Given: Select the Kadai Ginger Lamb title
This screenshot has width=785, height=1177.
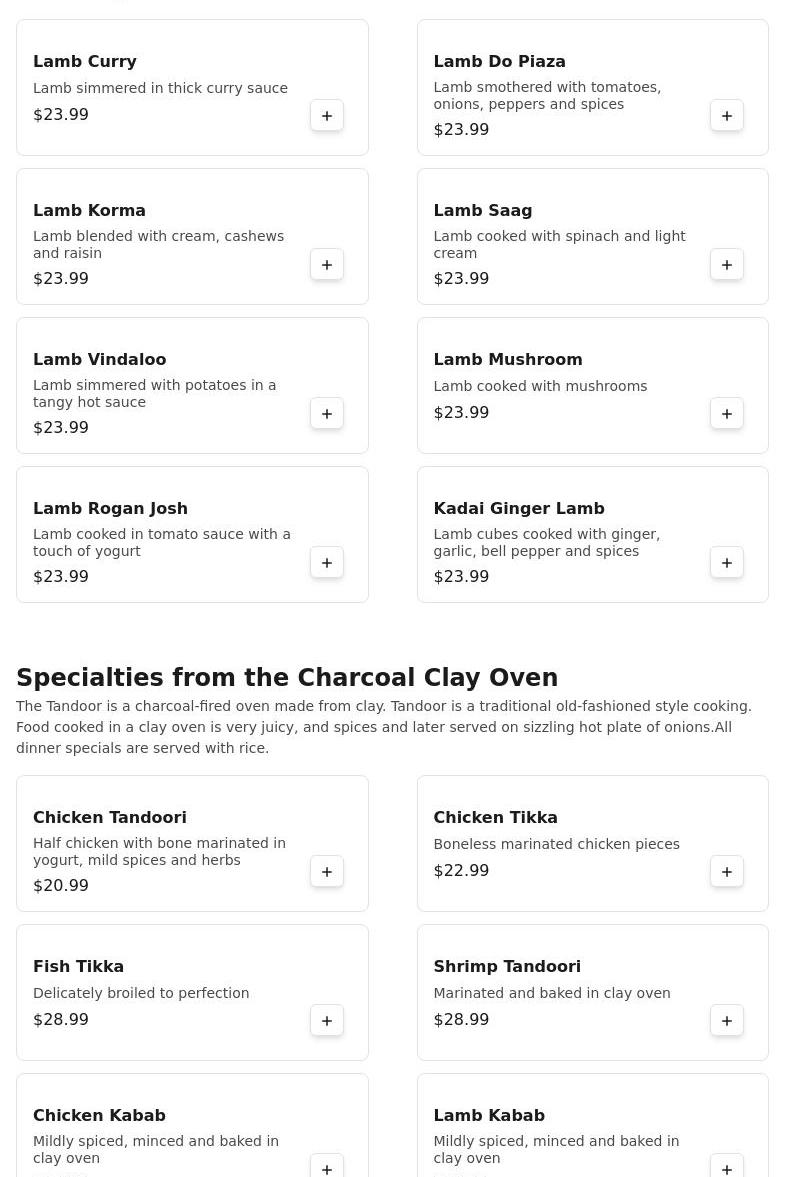Looking at the screenshot, I should pyautogui.click(x=519, y=509).
